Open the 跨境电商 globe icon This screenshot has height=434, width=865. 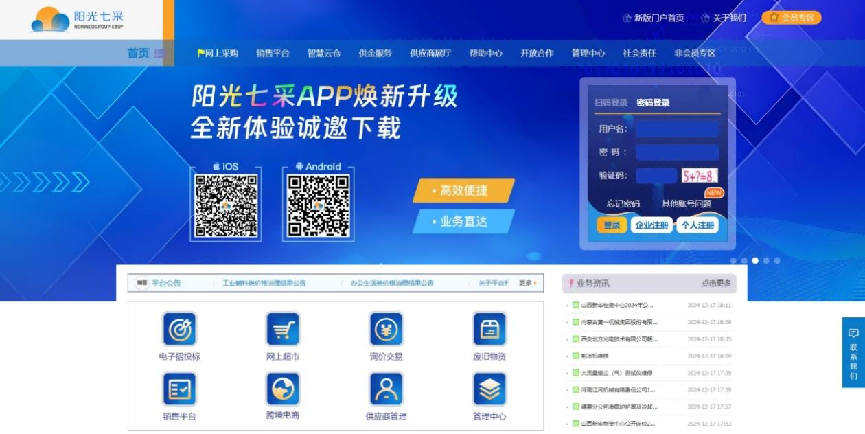coord(283,388)
